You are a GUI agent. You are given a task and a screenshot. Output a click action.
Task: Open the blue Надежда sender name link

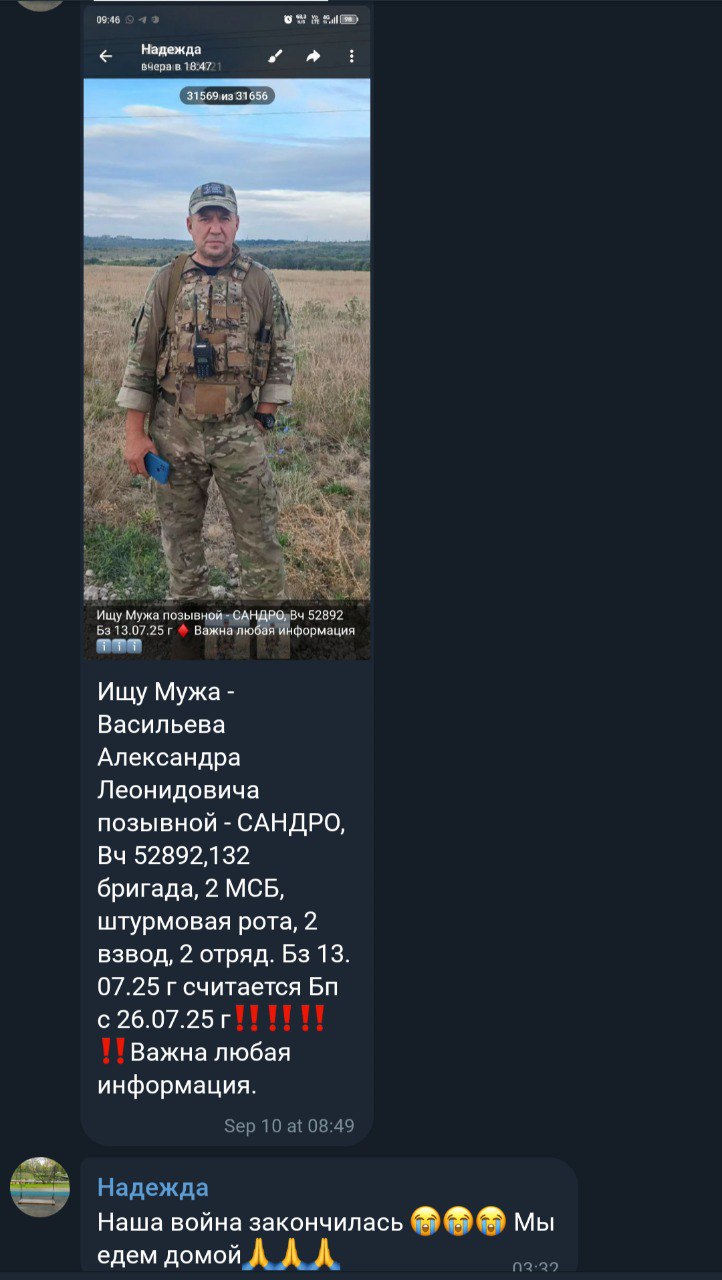pyautogui.click(x=153, y=1187)
